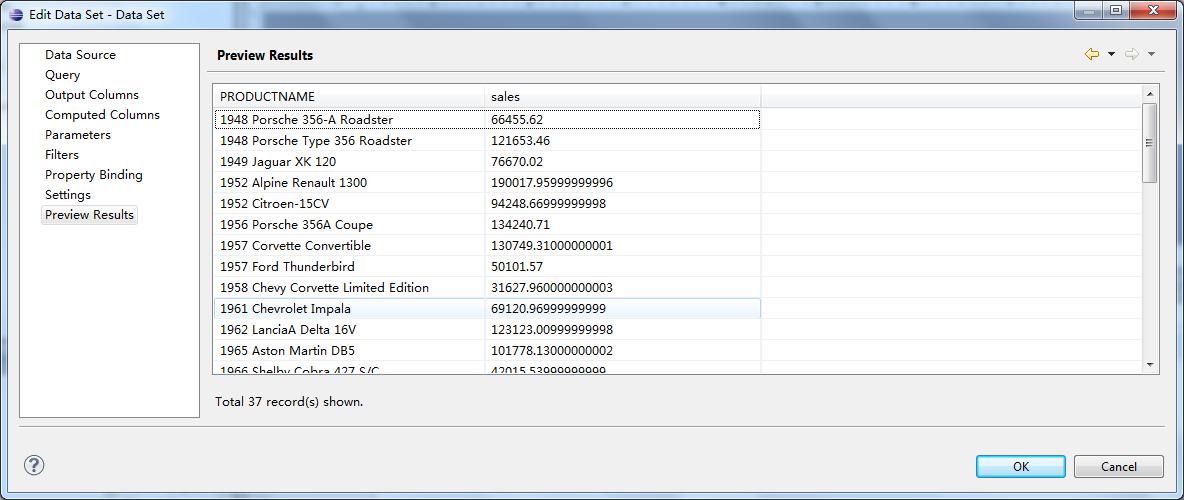Click the table scrollbar up arrow

1149,94
